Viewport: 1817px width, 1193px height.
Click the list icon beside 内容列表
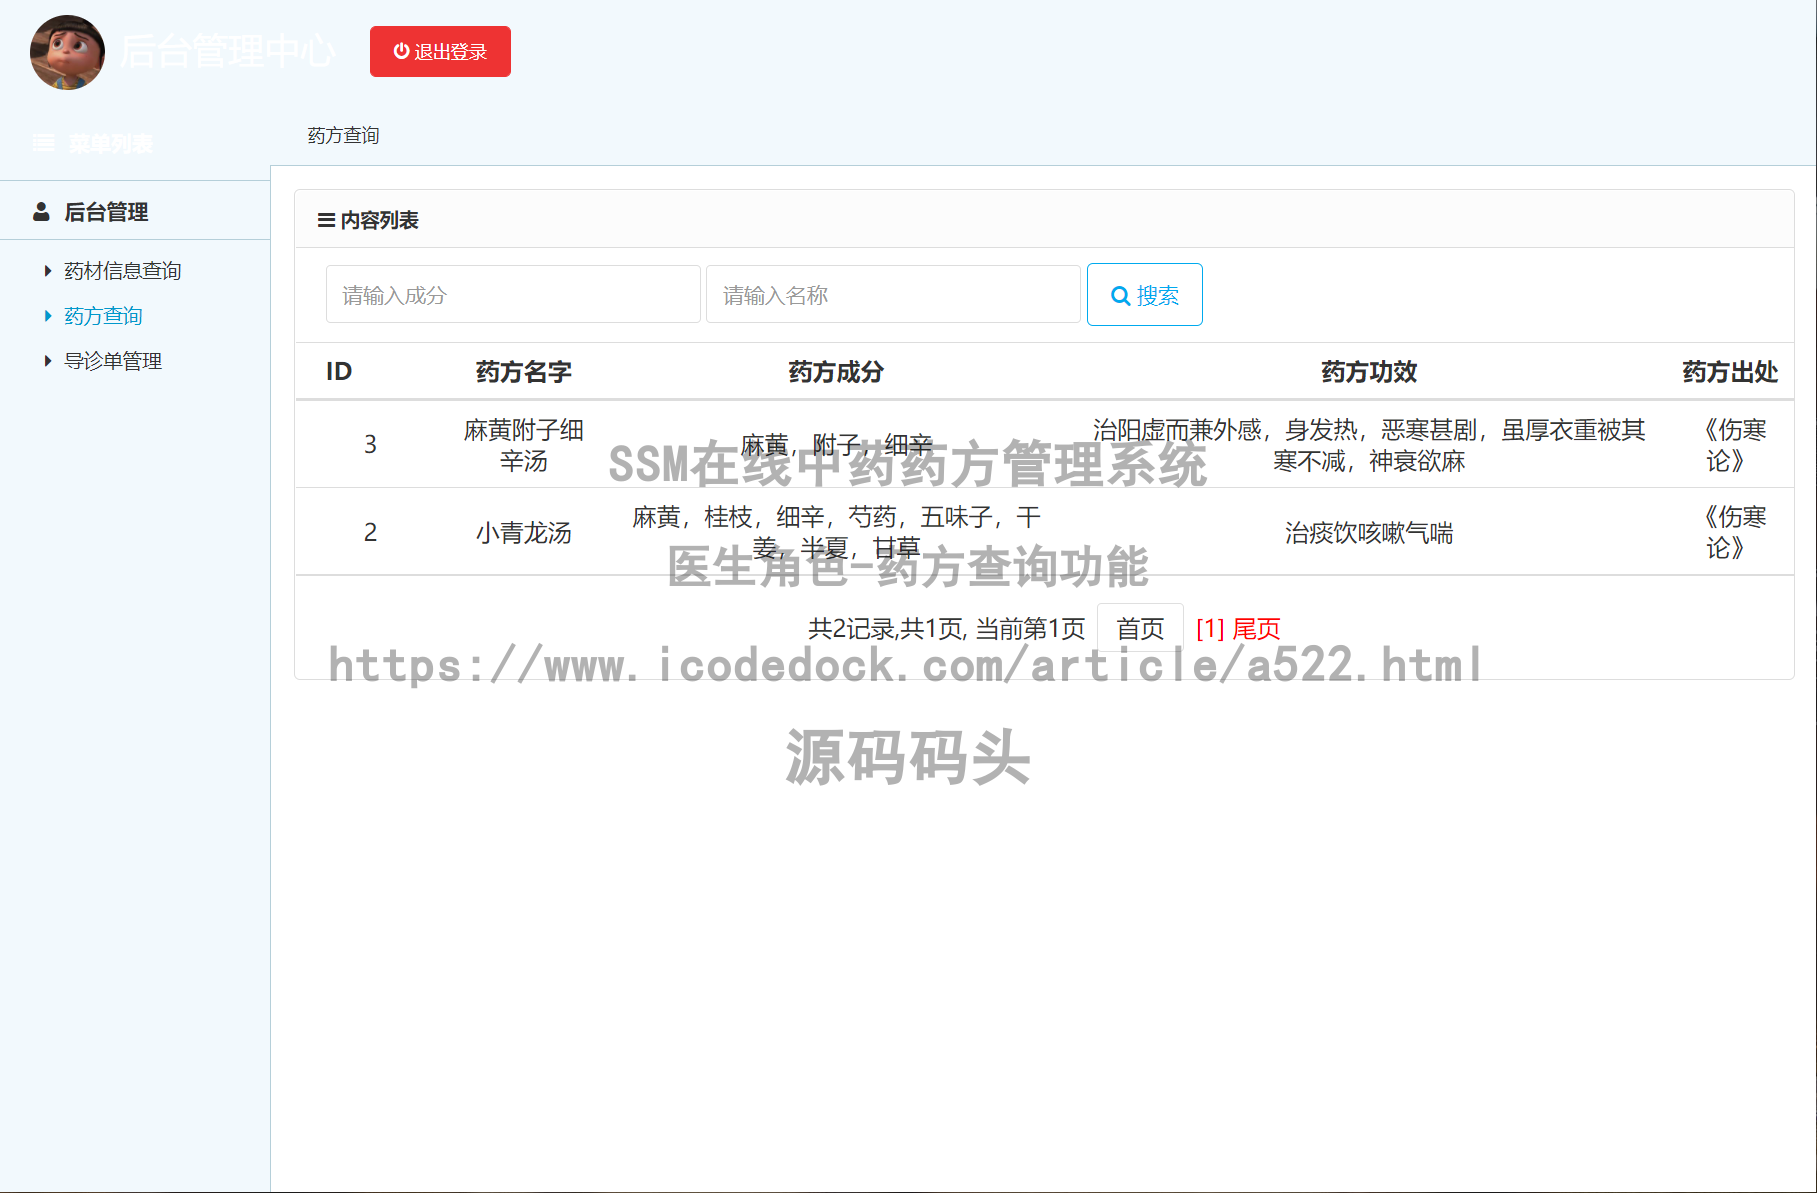pos(324,220)
